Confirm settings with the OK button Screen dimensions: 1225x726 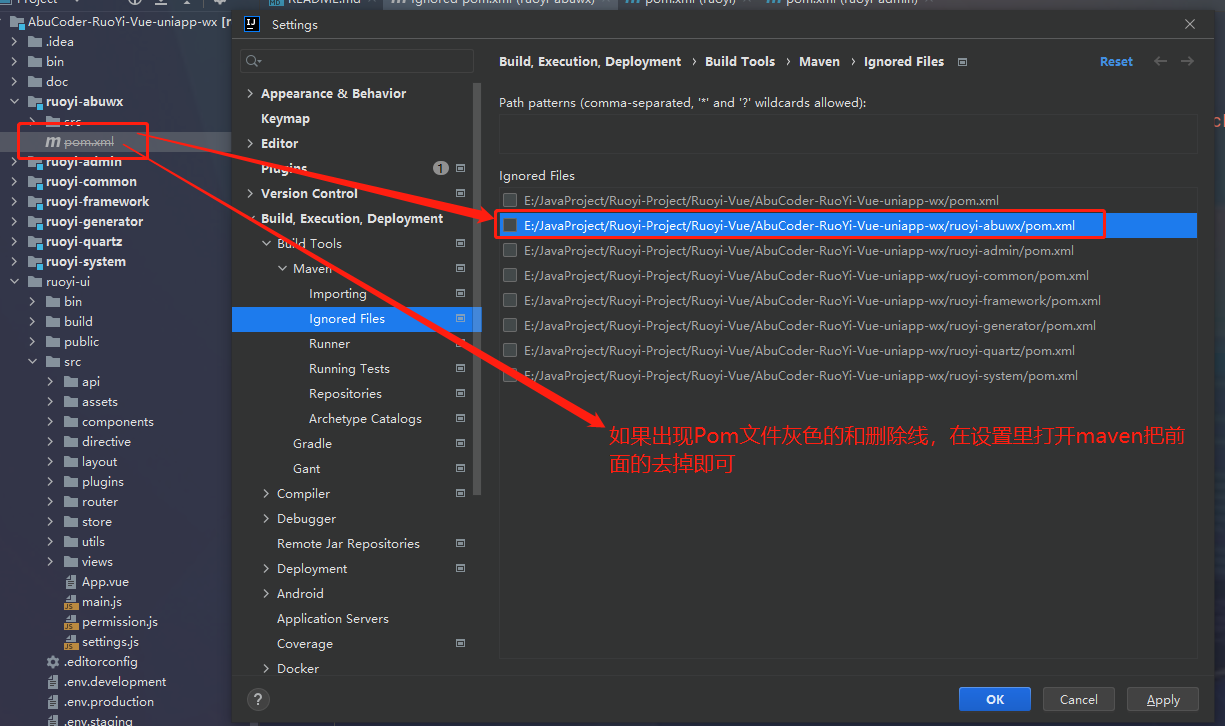coord(995,700)
